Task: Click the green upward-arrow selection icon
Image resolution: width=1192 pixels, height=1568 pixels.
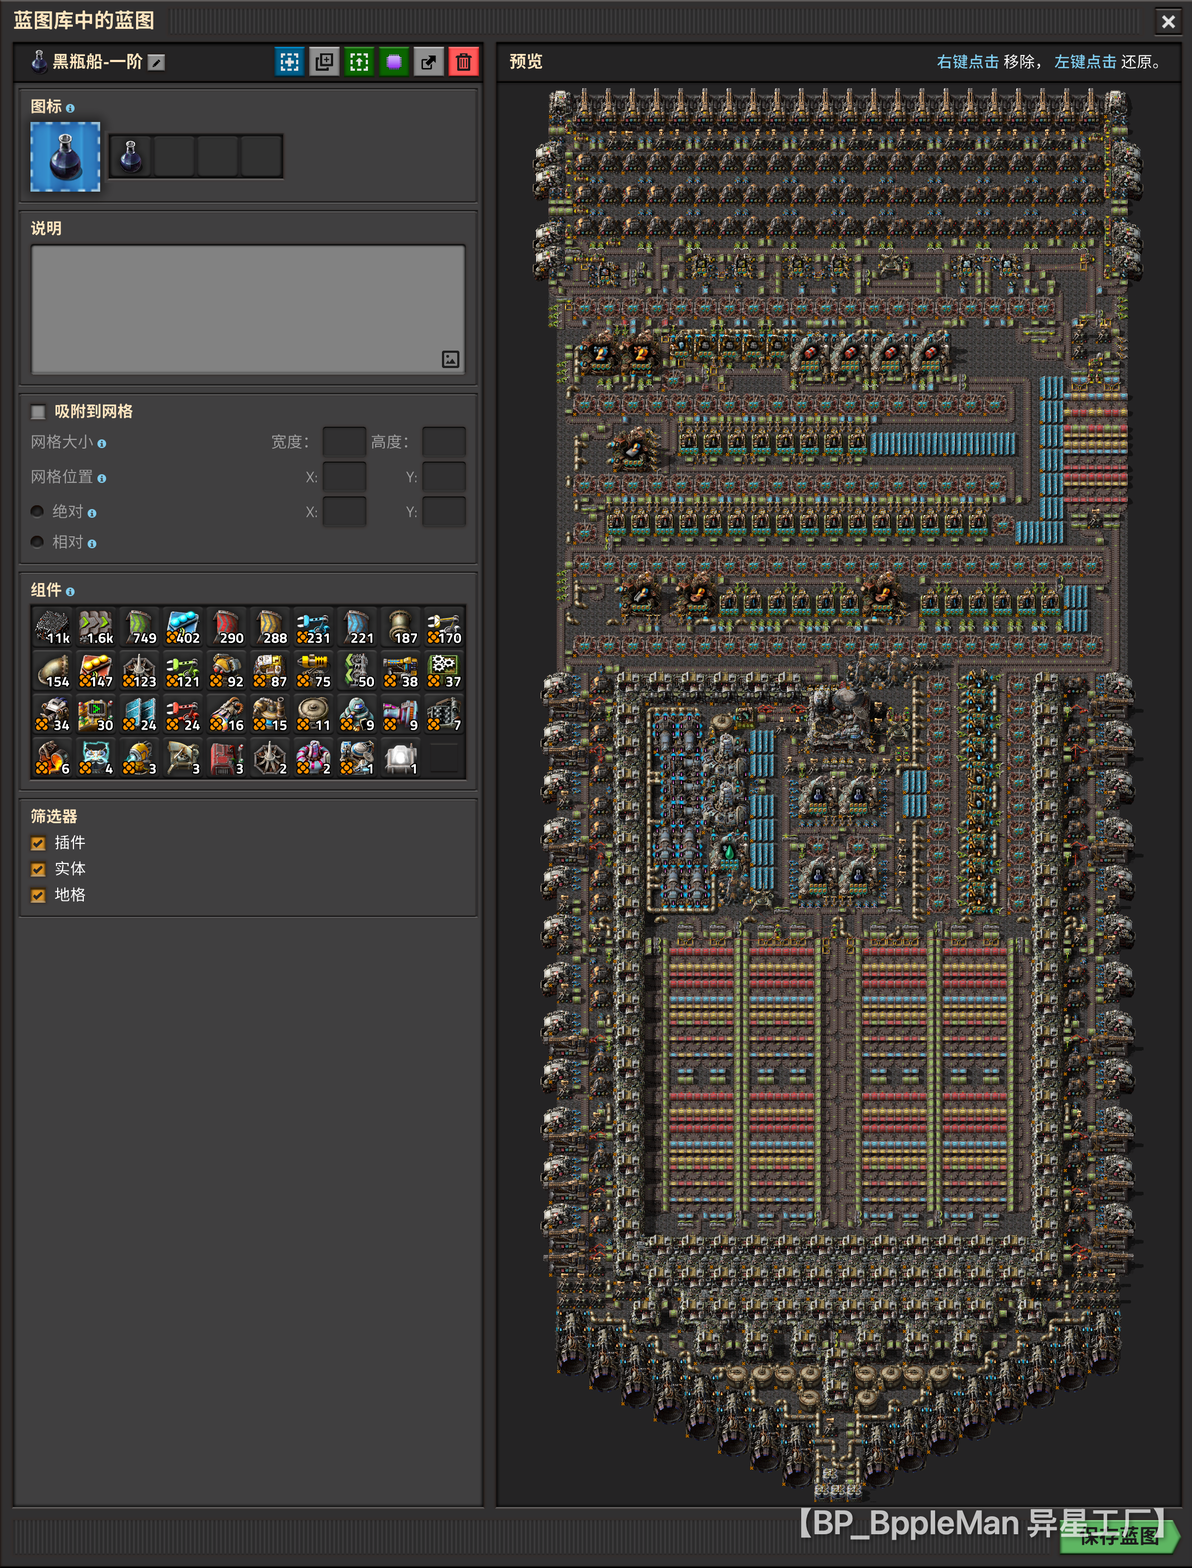Action: (359, 62)
